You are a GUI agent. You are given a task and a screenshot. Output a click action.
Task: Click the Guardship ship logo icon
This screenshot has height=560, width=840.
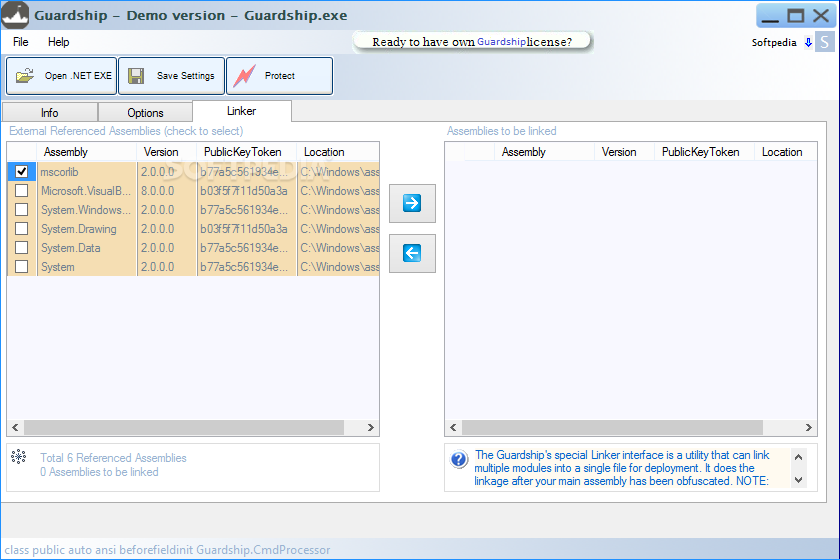pyautogui.click(x=15, y=15)
